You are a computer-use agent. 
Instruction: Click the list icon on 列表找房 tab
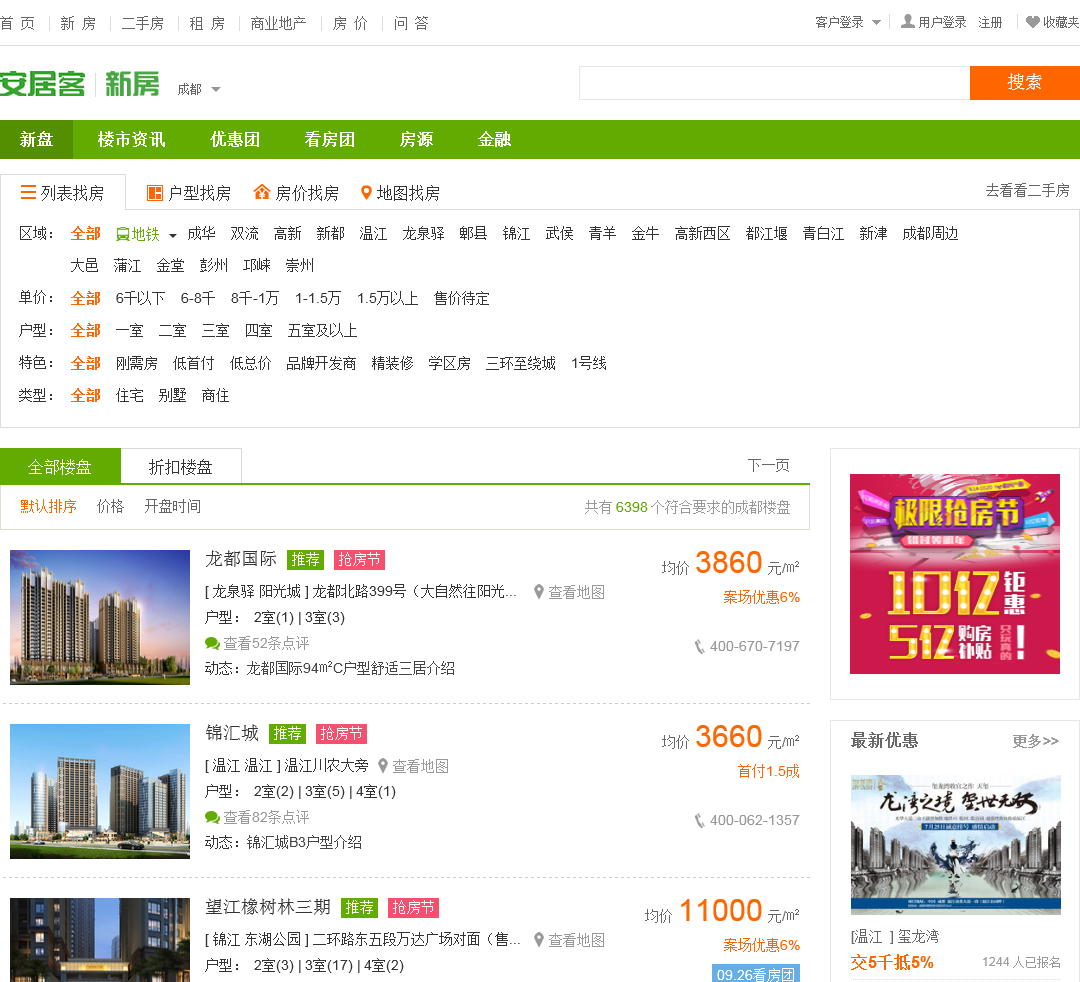[x=28, y=192]
